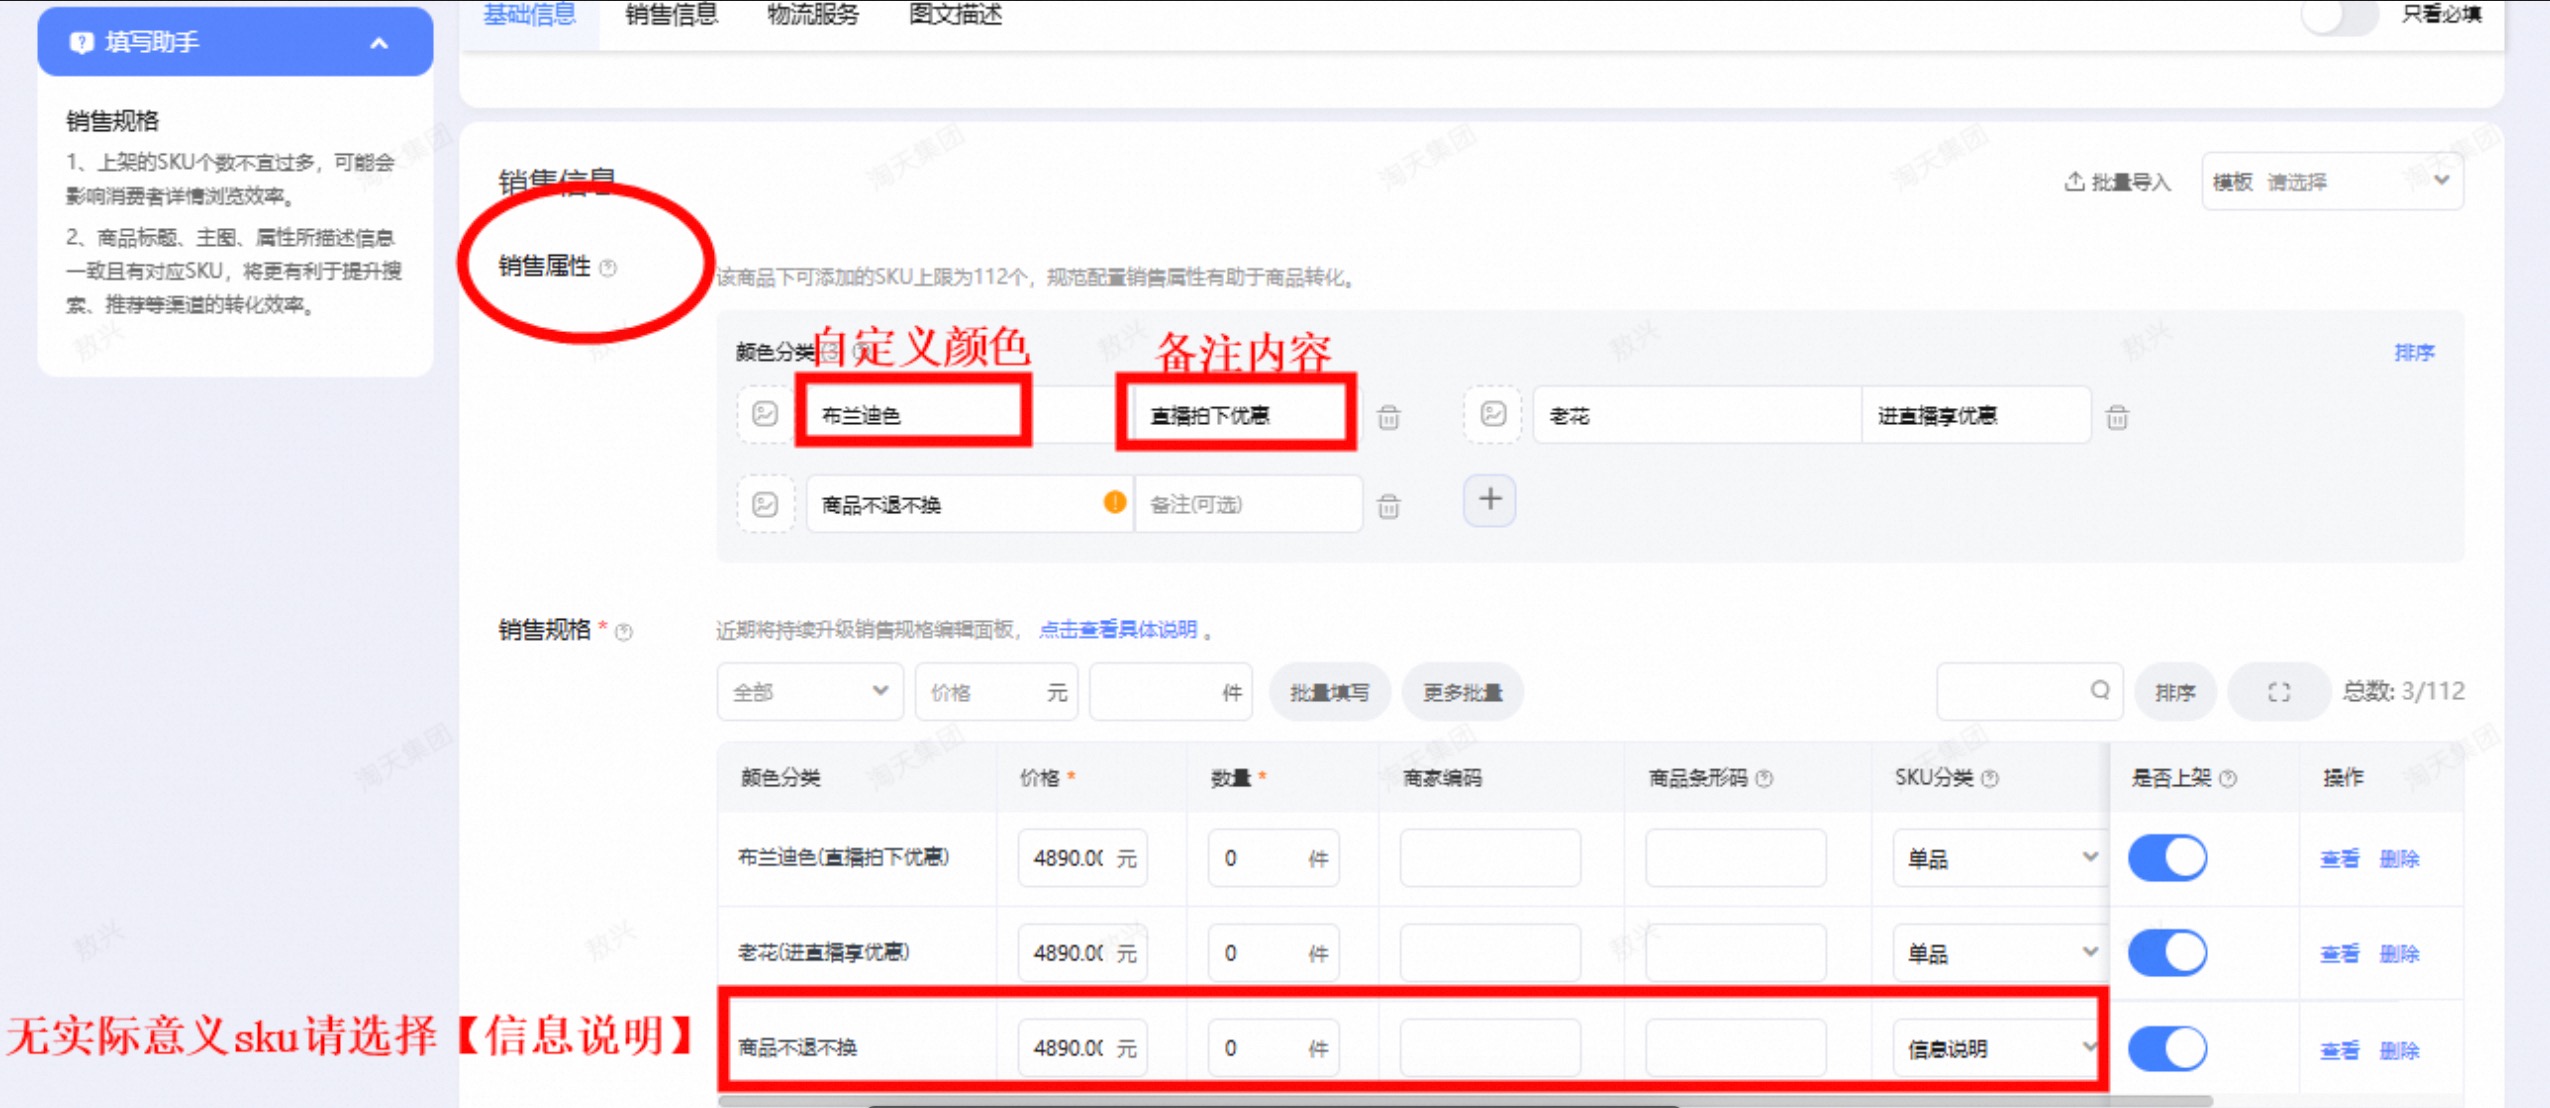Upload image for 商品不退不换 entry

tap(765, 503)
